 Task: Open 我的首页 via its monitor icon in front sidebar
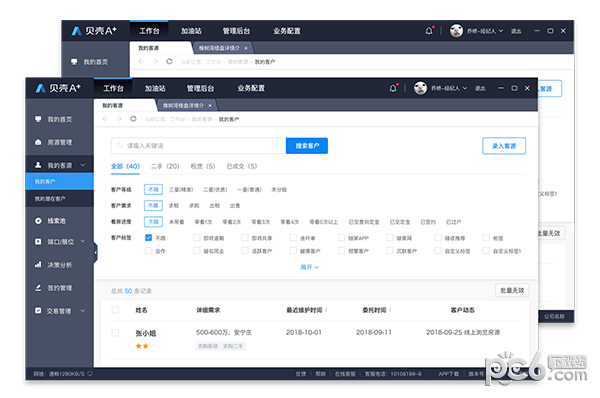coord(38,119)
